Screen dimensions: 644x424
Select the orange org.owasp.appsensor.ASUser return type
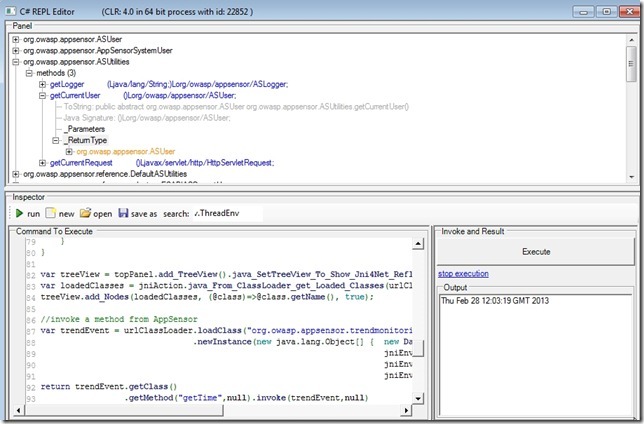point(123,151)
